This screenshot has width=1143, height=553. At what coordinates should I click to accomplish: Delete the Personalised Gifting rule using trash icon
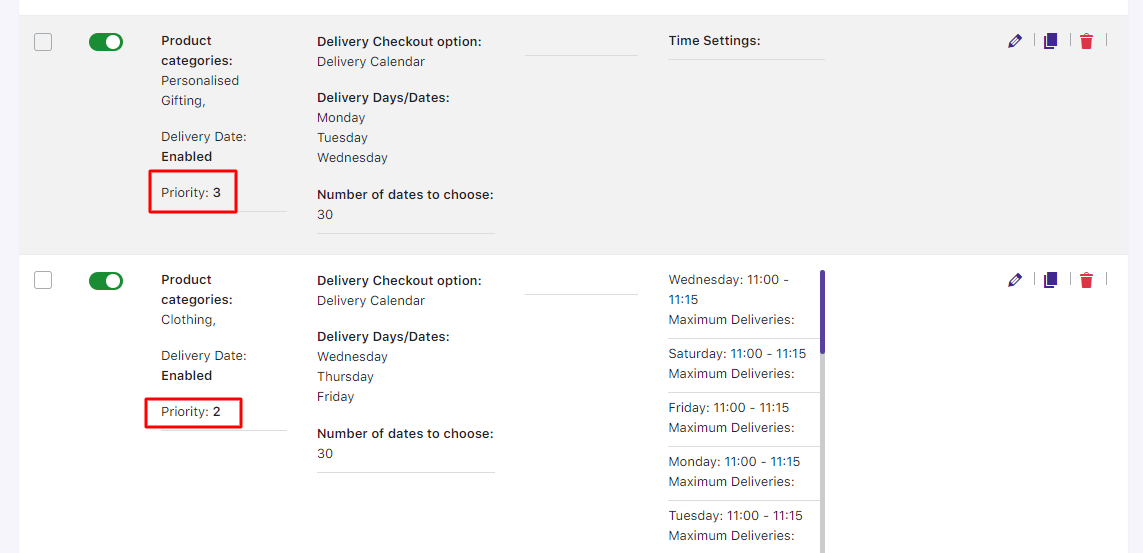click(x=1086, y=41)
